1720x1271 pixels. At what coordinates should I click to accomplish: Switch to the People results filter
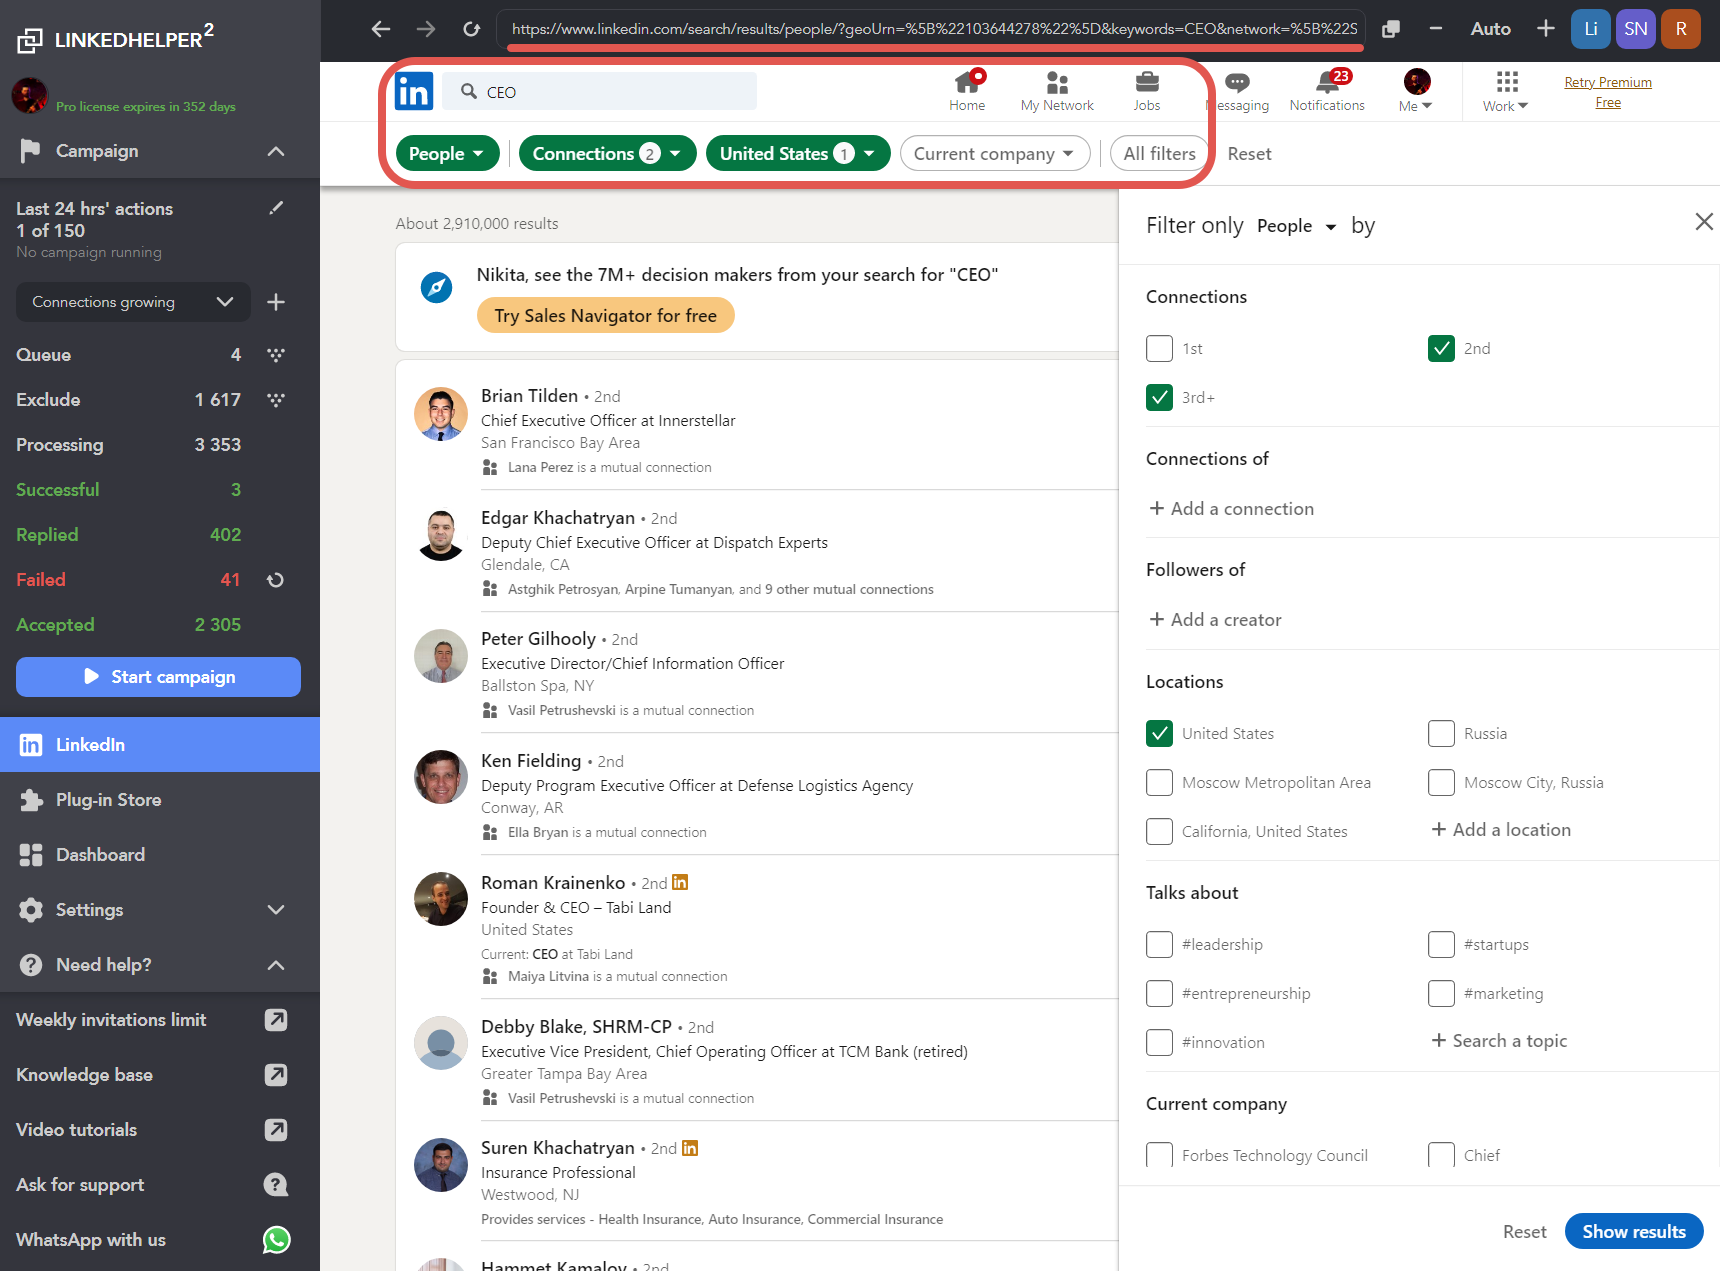447,153
